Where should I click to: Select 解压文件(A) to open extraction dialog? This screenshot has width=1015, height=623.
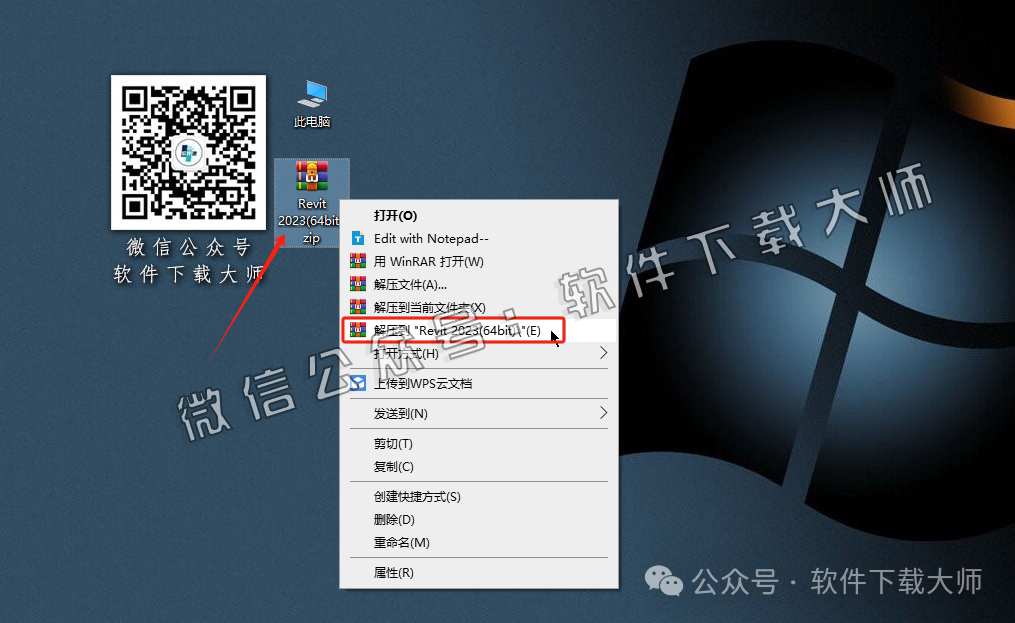(x=408, y=284)
